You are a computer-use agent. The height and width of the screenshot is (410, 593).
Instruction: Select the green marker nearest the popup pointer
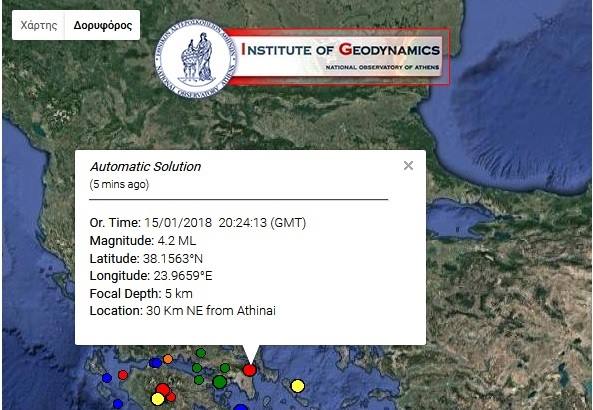(225, 368)
